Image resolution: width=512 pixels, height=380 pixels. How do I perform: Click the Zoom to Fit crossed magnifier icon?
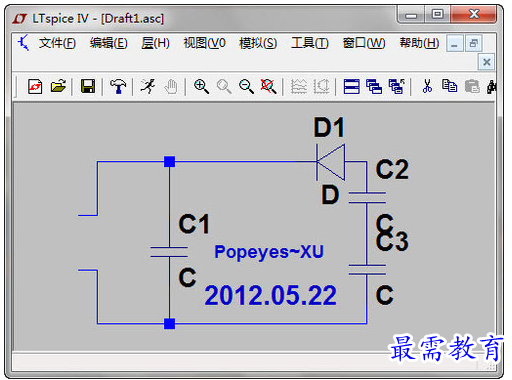(x=268, y=87)
